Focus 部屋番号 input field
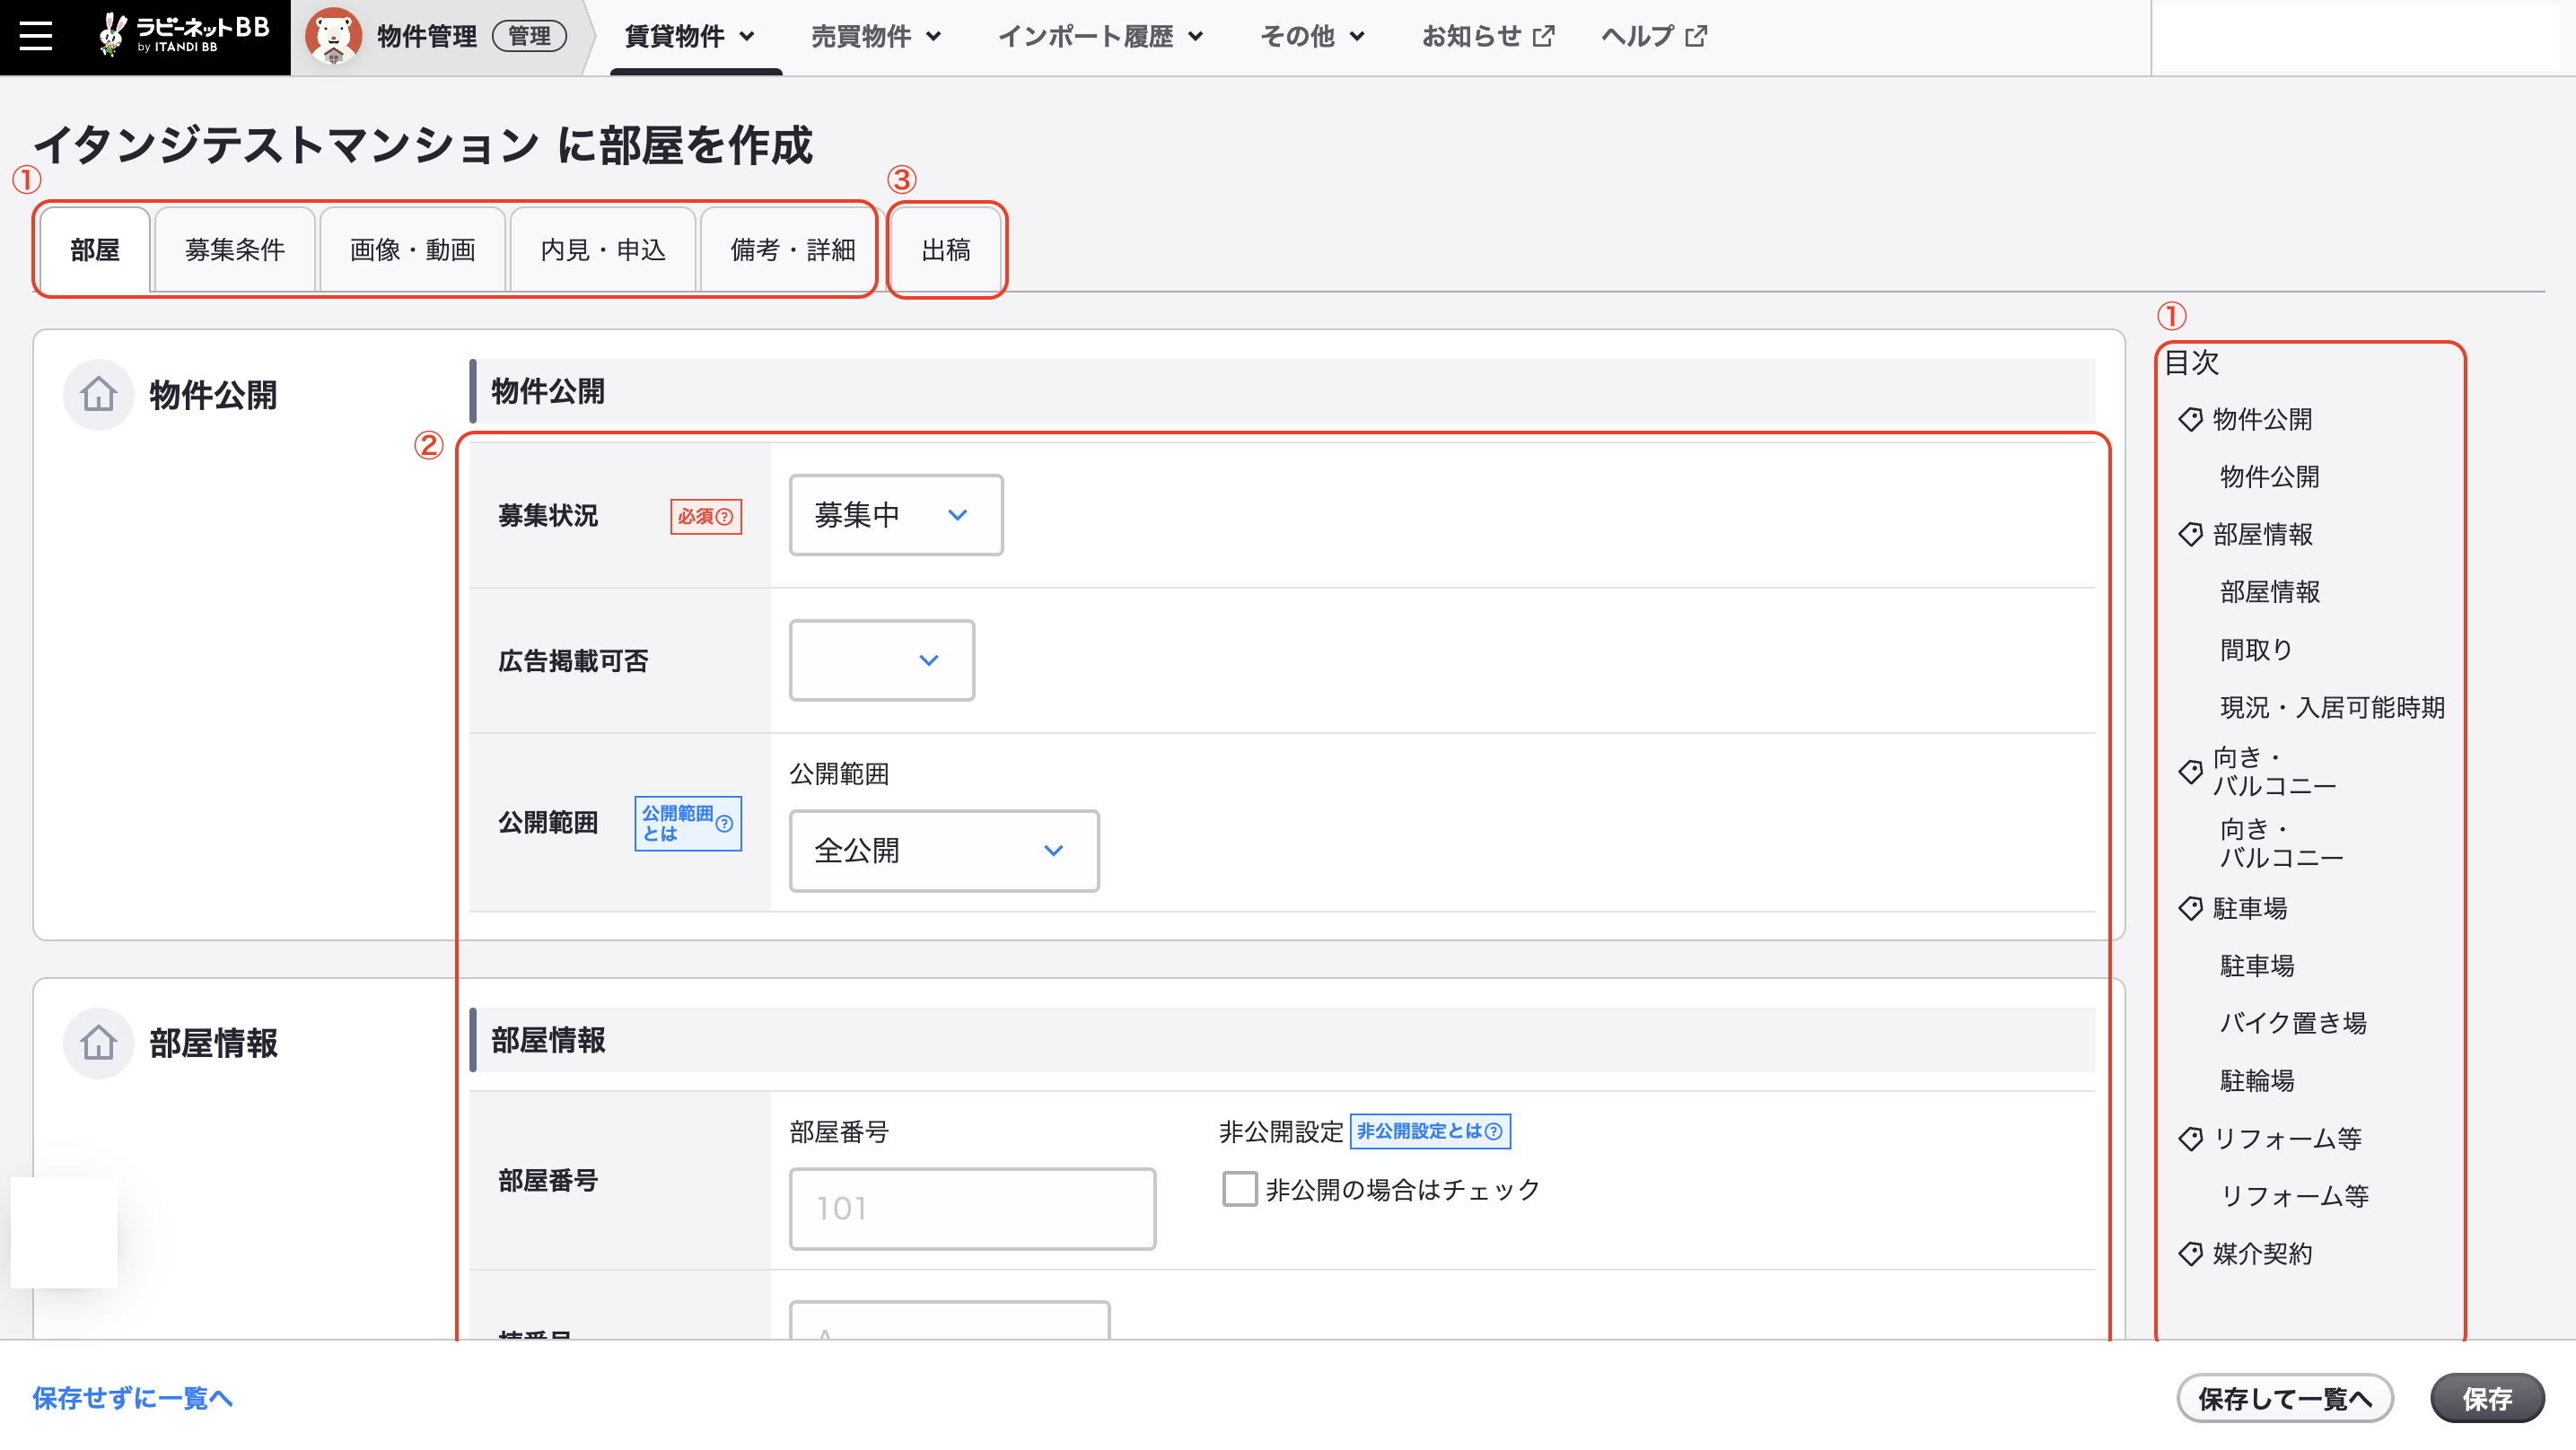 tap(972, 1208)
